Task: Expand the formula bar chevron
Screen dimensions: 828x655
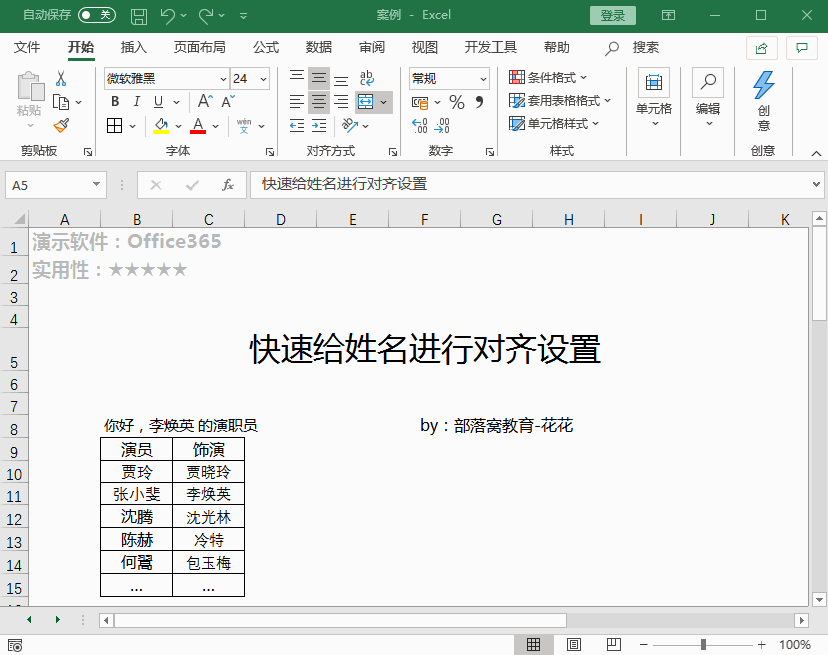Action: tap(816, 184)
